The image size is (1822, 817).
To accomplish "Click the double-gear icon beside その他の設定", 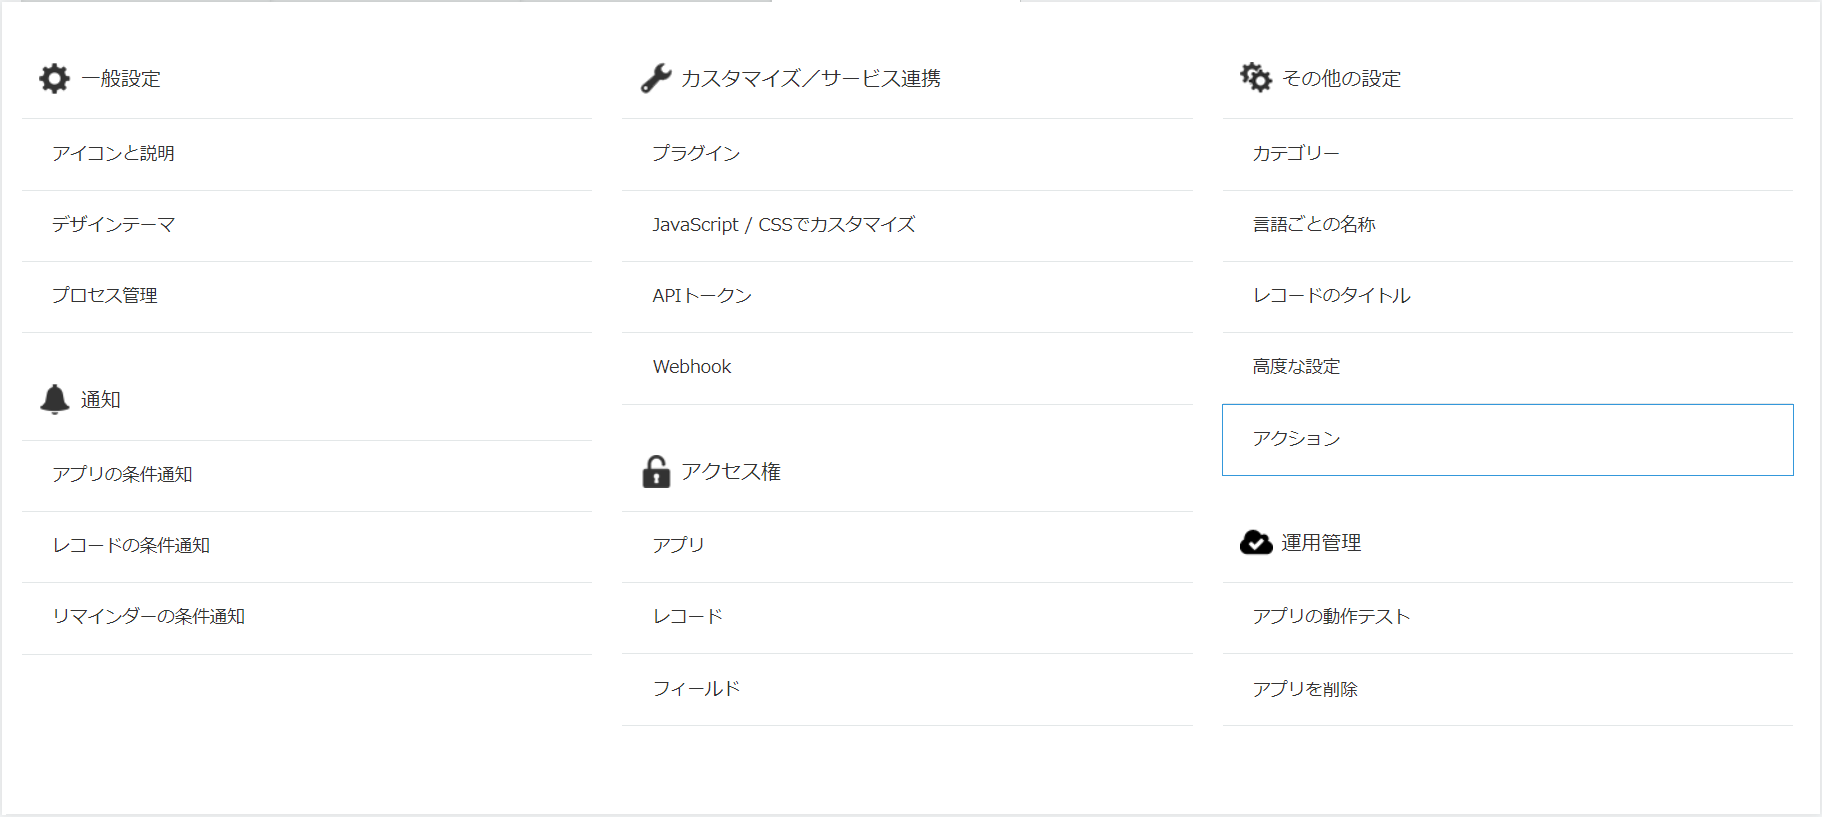I will tap(1256, 77).
